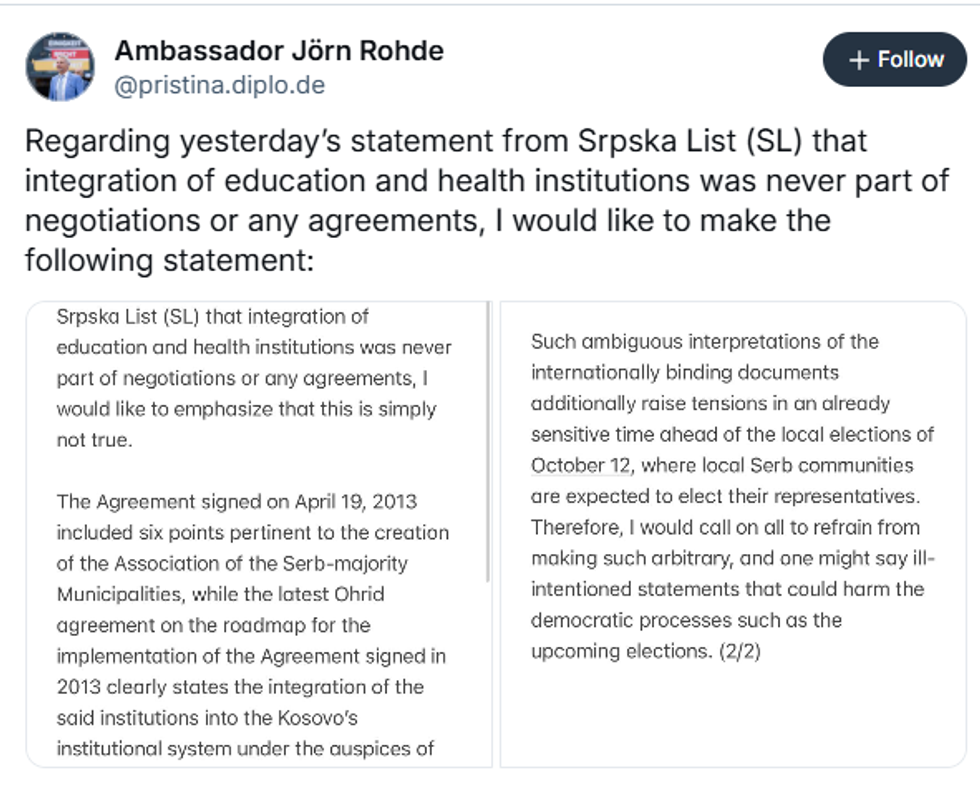Click "internationally binding documents" in the right image
The image size is (980, 791).
[685, 372]
